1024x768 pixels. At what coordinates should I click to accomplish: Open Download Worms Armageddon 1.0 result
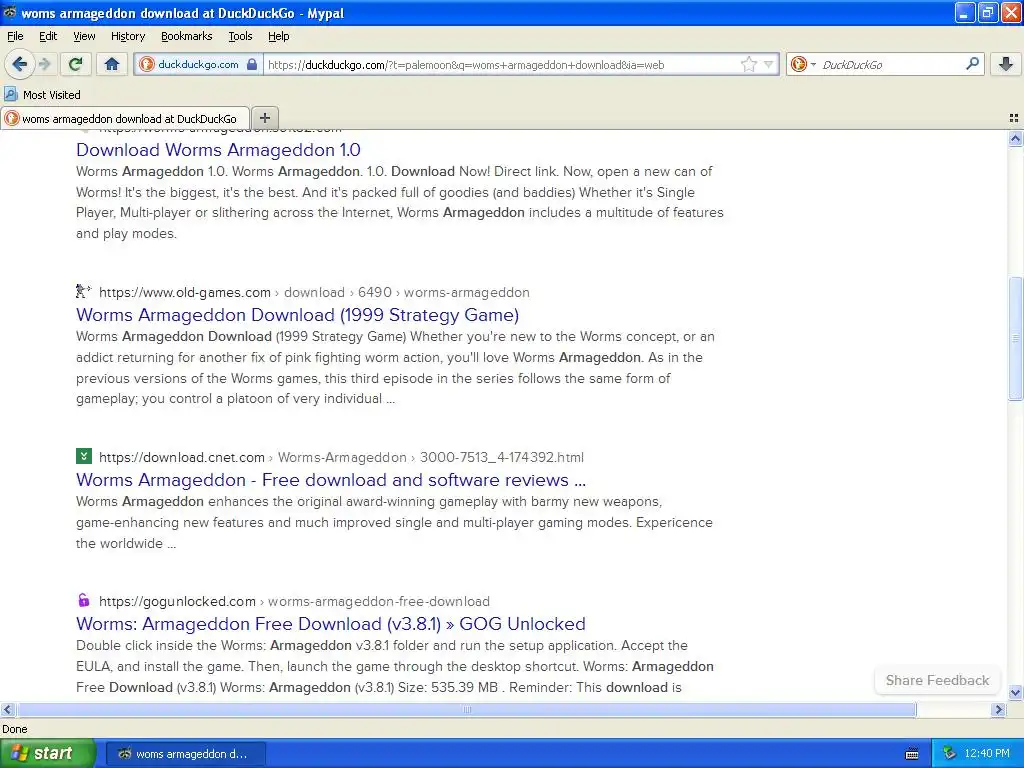(218, 150)
